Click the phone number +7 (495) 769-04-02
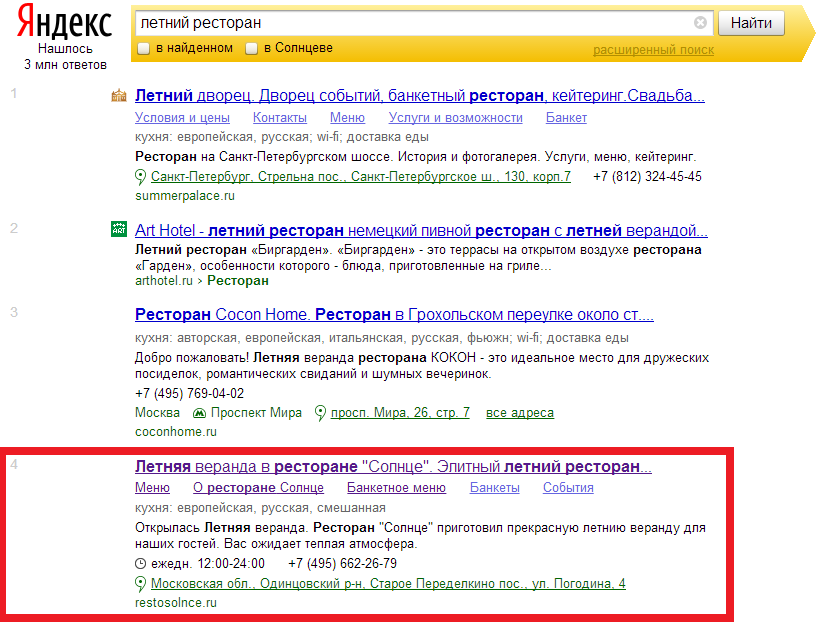Viewport: 816px width, 627px height. [189, 394]
